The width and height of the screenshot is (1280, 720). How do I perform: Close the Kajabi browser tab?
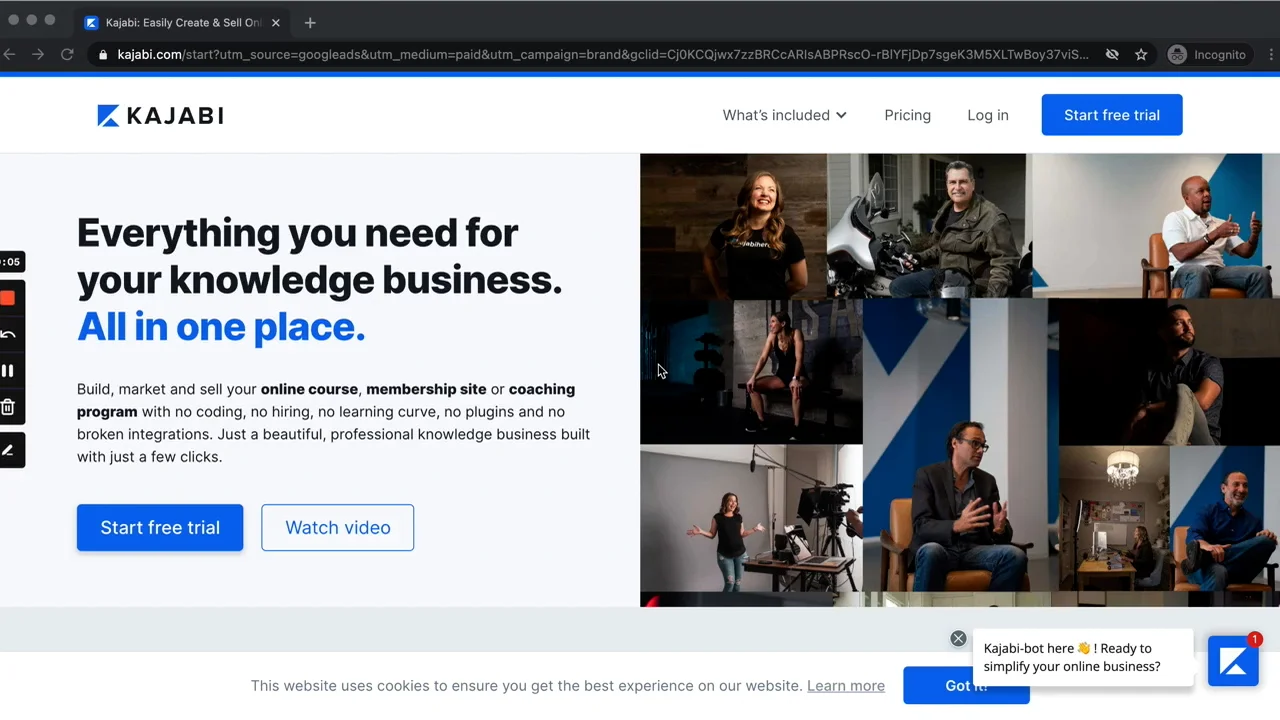tap(276, 22)
